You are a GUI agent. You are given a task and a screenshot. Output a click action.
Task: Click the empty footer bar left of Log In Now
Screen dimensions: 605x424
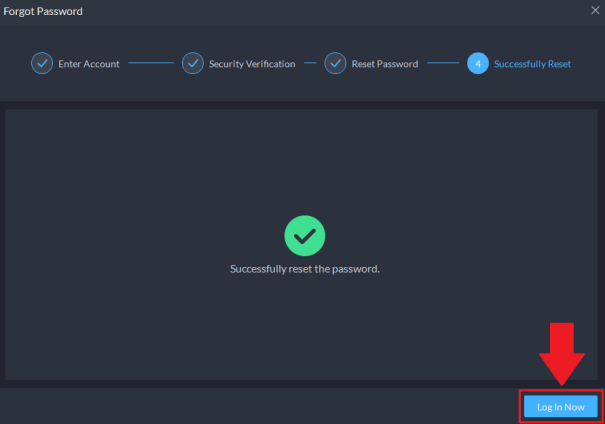[x=250, y=405]
